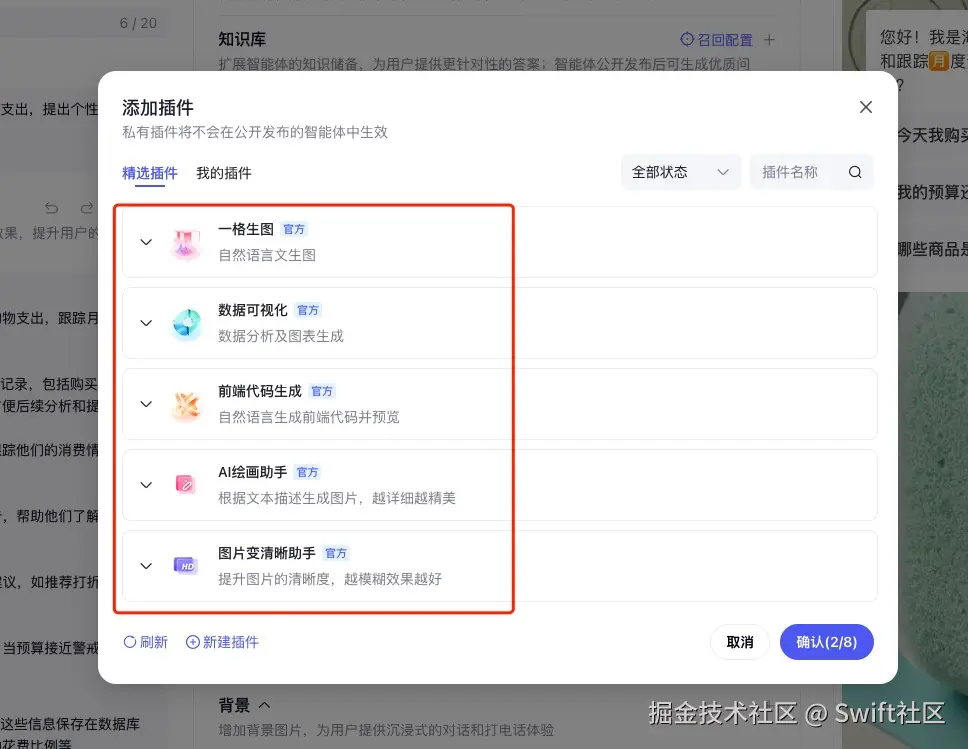Click the description 提升图片的清晰度，越模糊效果越好
This screenshot has height=749, width=968.
pos(330,579)
